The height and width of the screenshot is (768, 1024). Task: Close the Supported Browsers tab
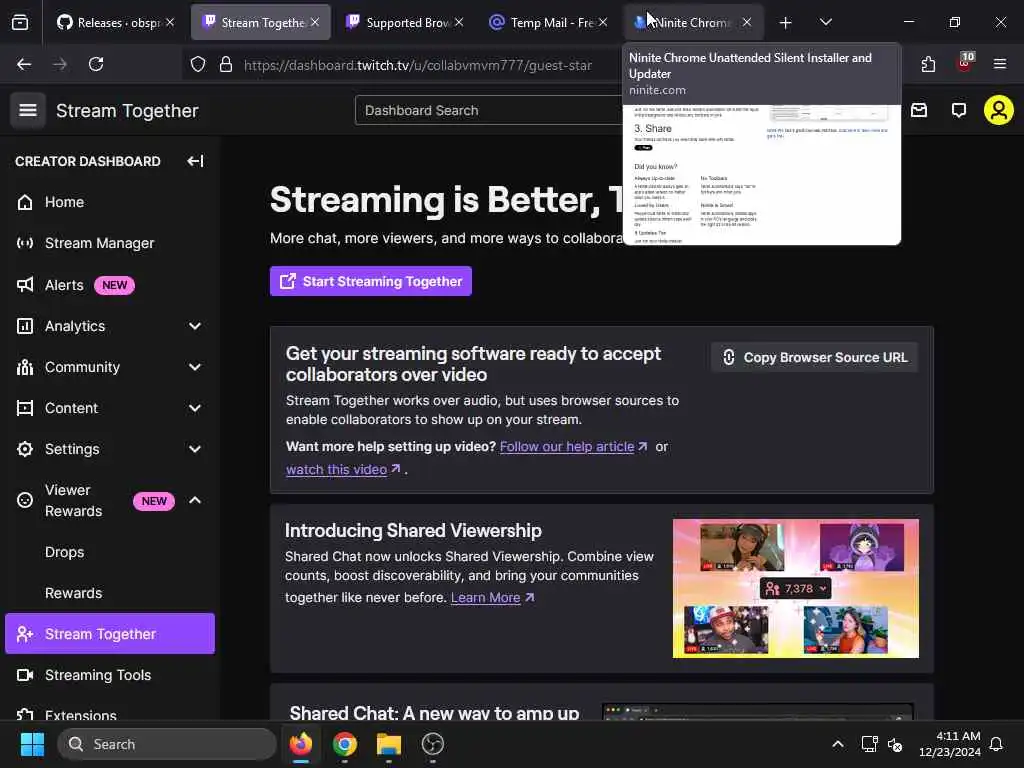pos(459,22)
